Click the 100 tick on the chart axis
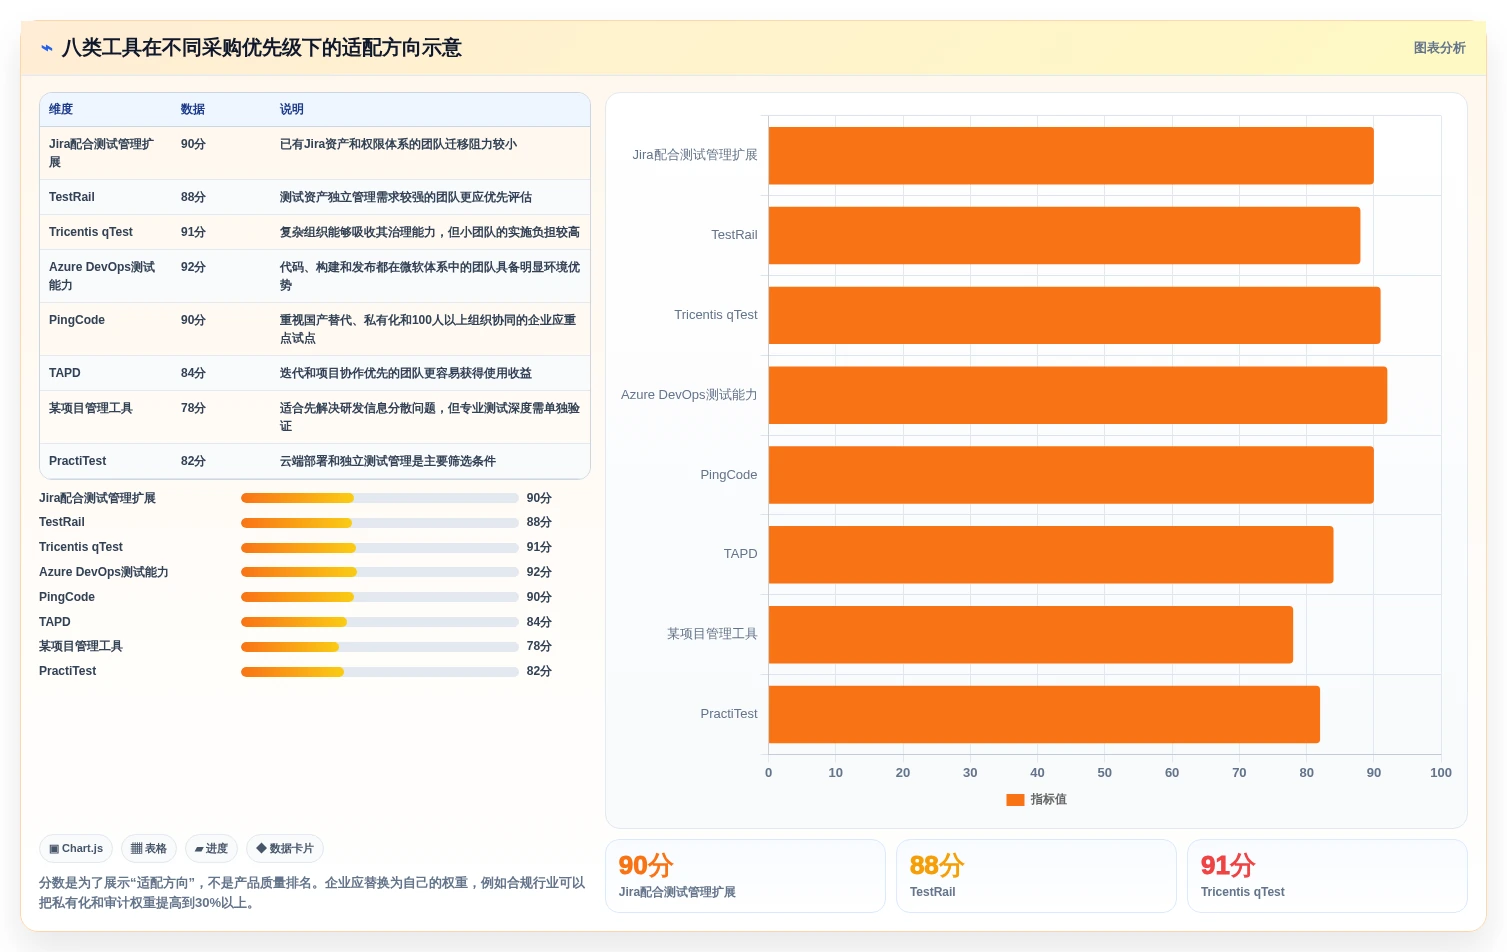Screen dimensions: 1507x952 pos(1440,773)
